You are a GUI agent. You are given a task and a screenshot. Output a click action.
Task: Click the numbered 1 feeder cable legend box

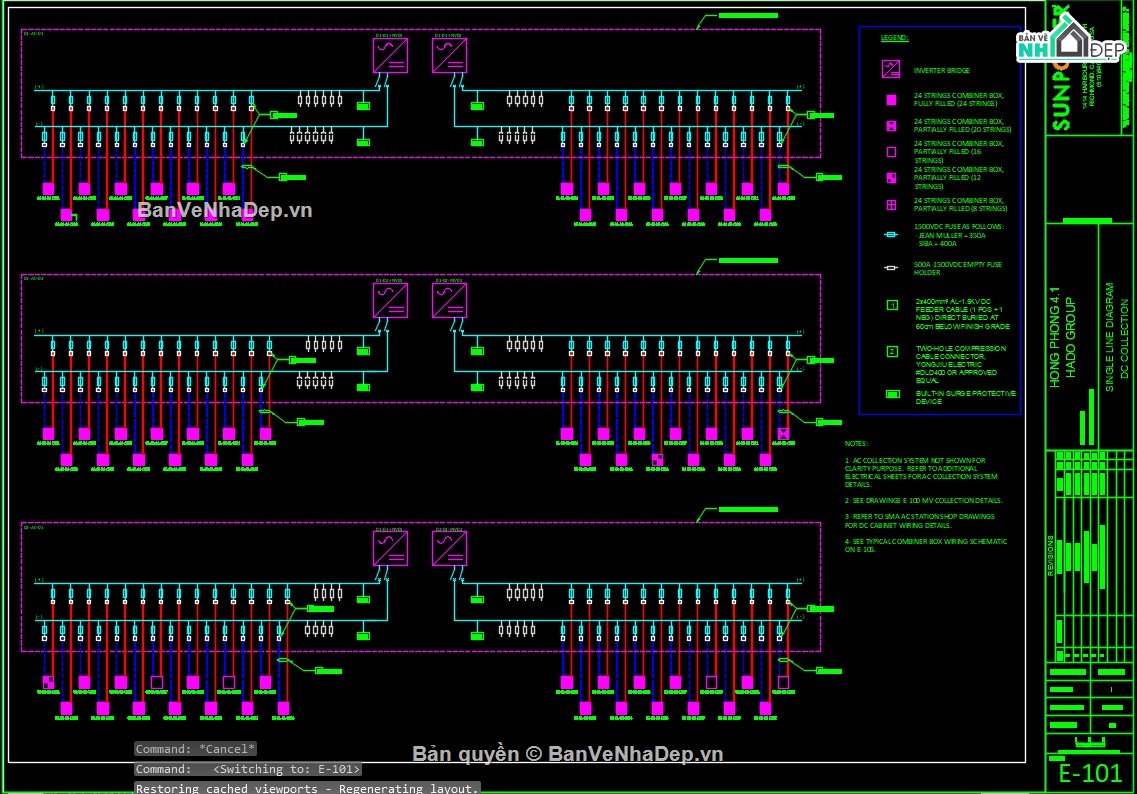pos(891,305)
